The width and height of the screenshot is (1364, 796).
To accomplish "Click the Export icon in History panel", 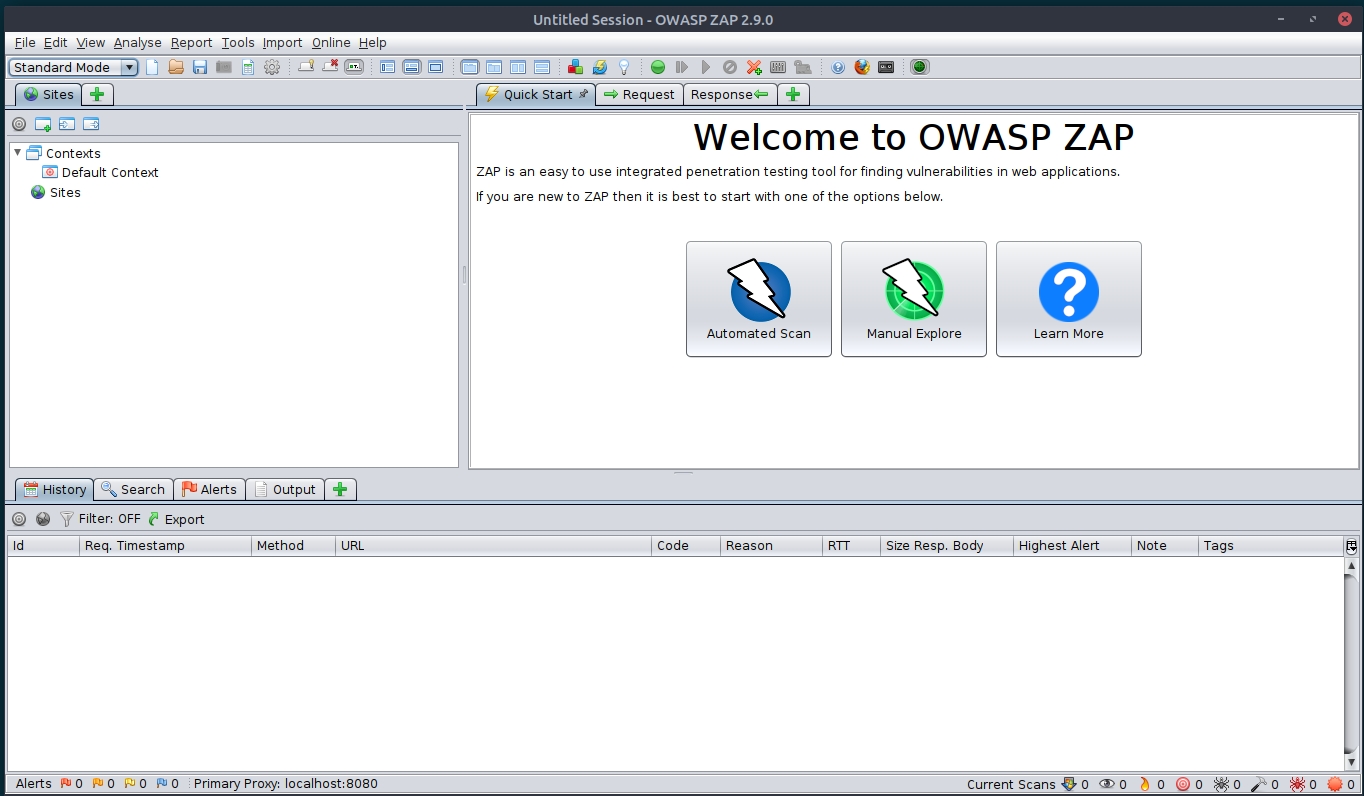I will (x=176, y=519).
